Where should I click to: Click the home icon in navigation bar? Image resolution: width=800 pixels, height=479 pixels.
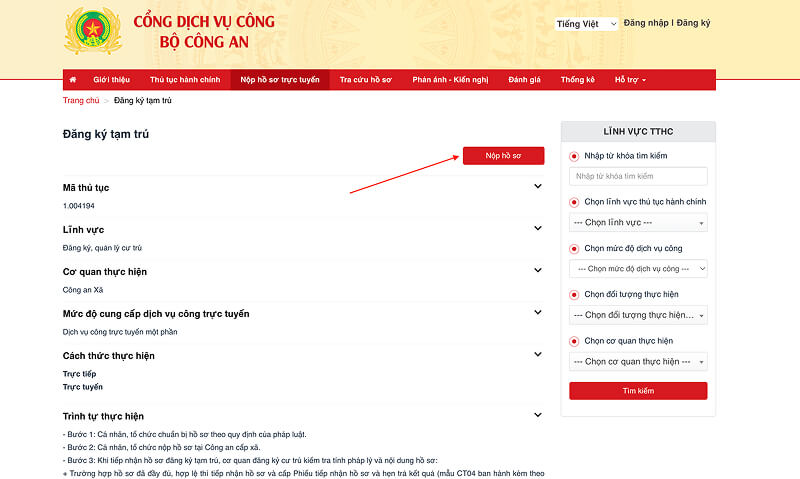pos(73,79)
